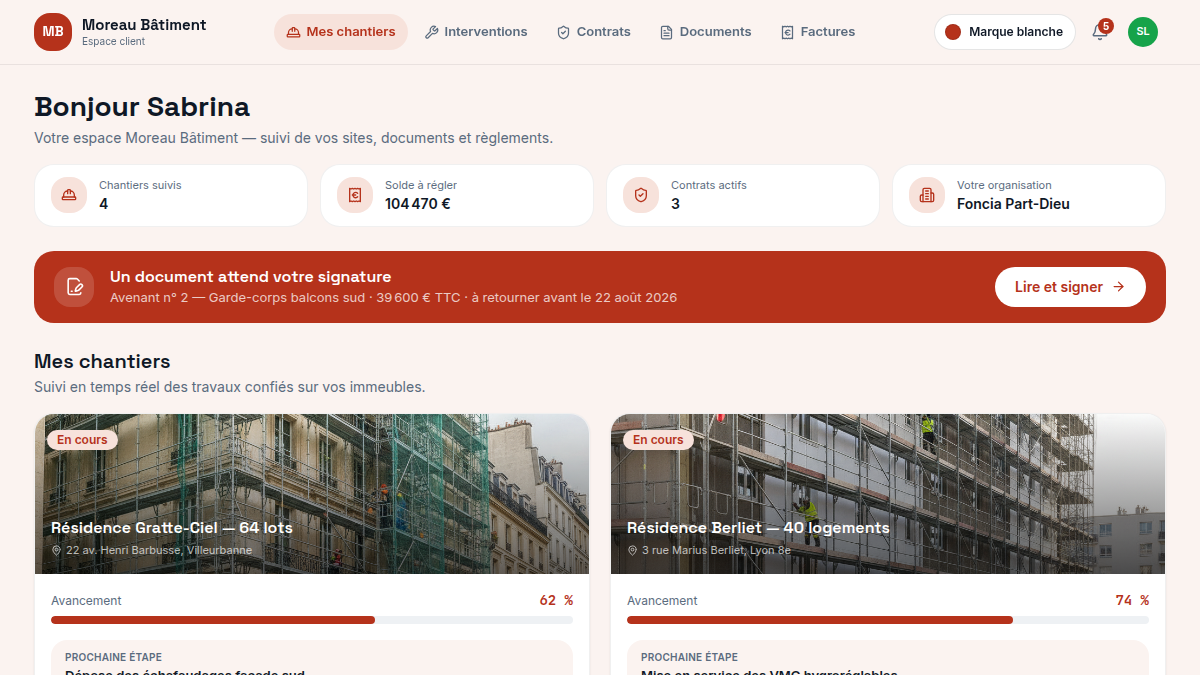Image resolution: width=1200 pixels, height=675 pixels.
Task: Click the Bonjour Sabrina heading
Action: (142, 107)
